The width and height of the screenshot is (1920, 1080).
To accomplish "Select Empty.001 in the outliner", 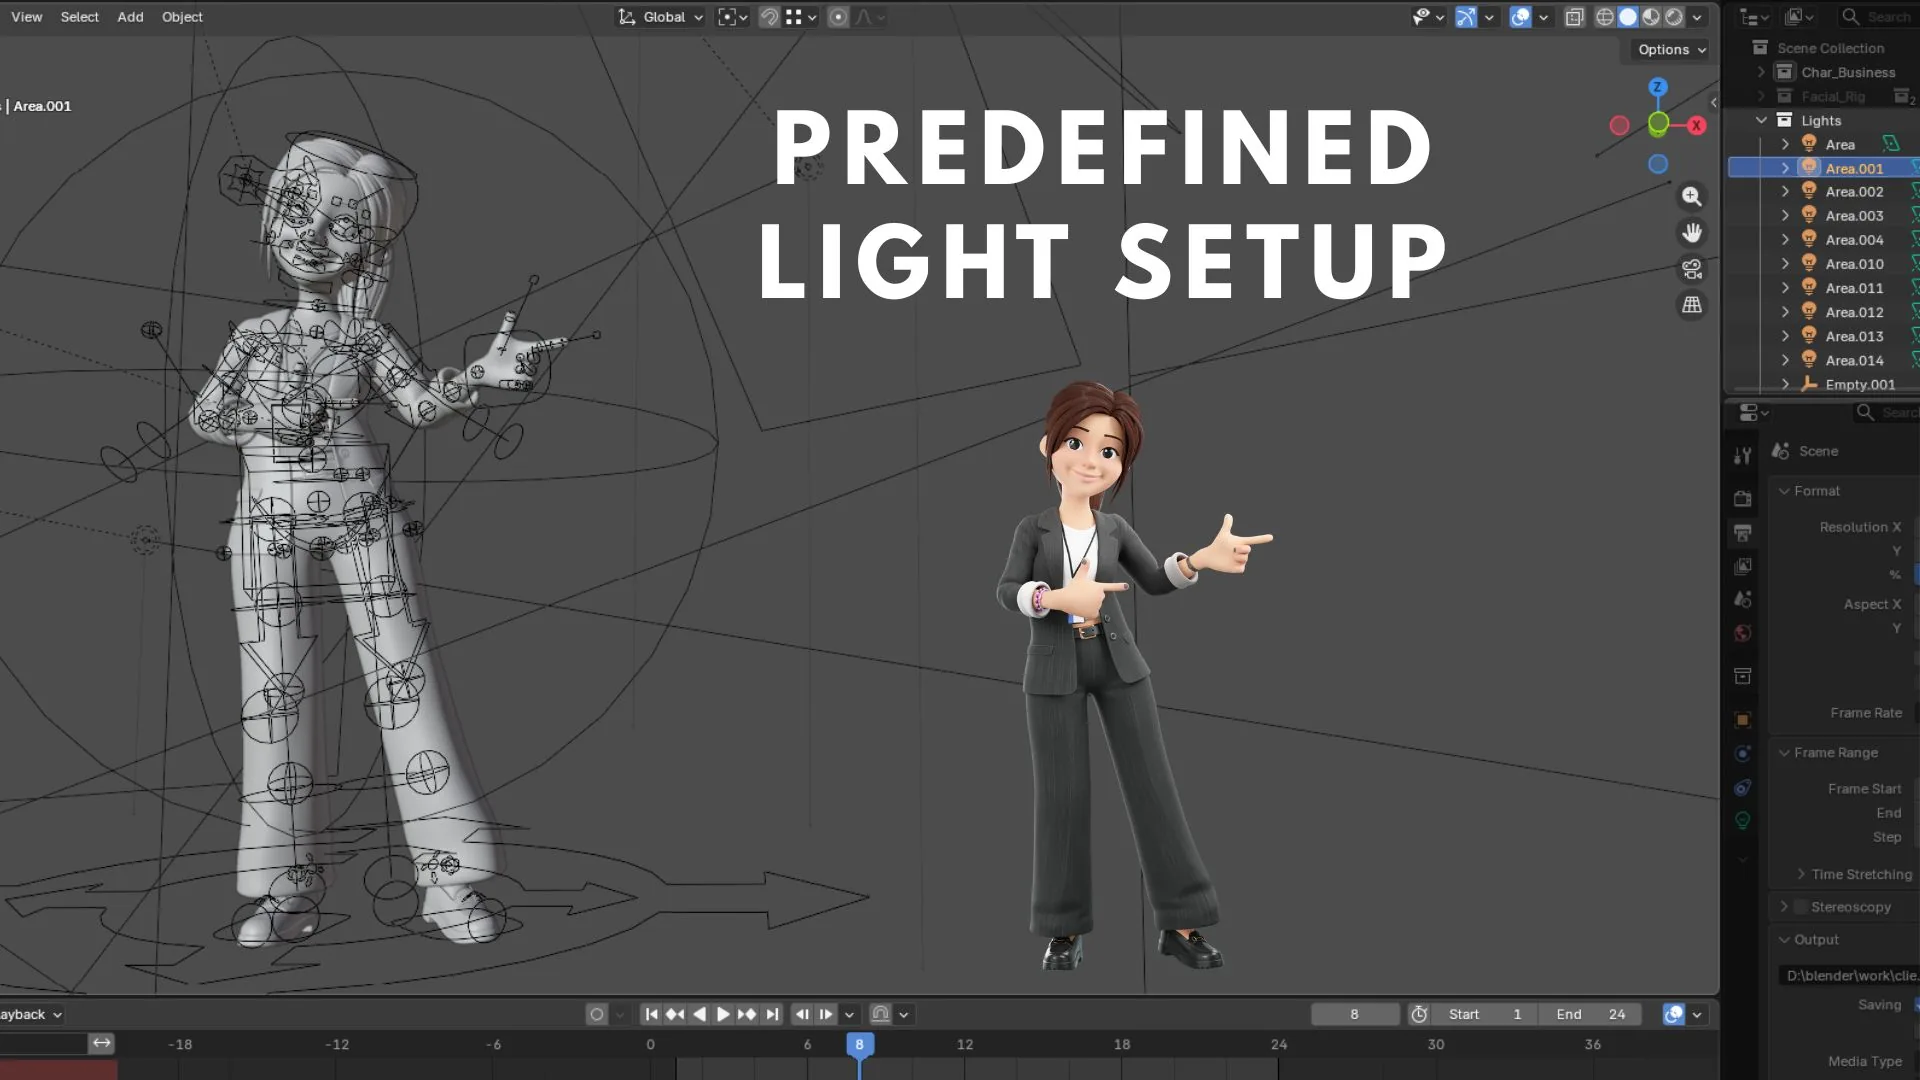I will [1860, 385].
